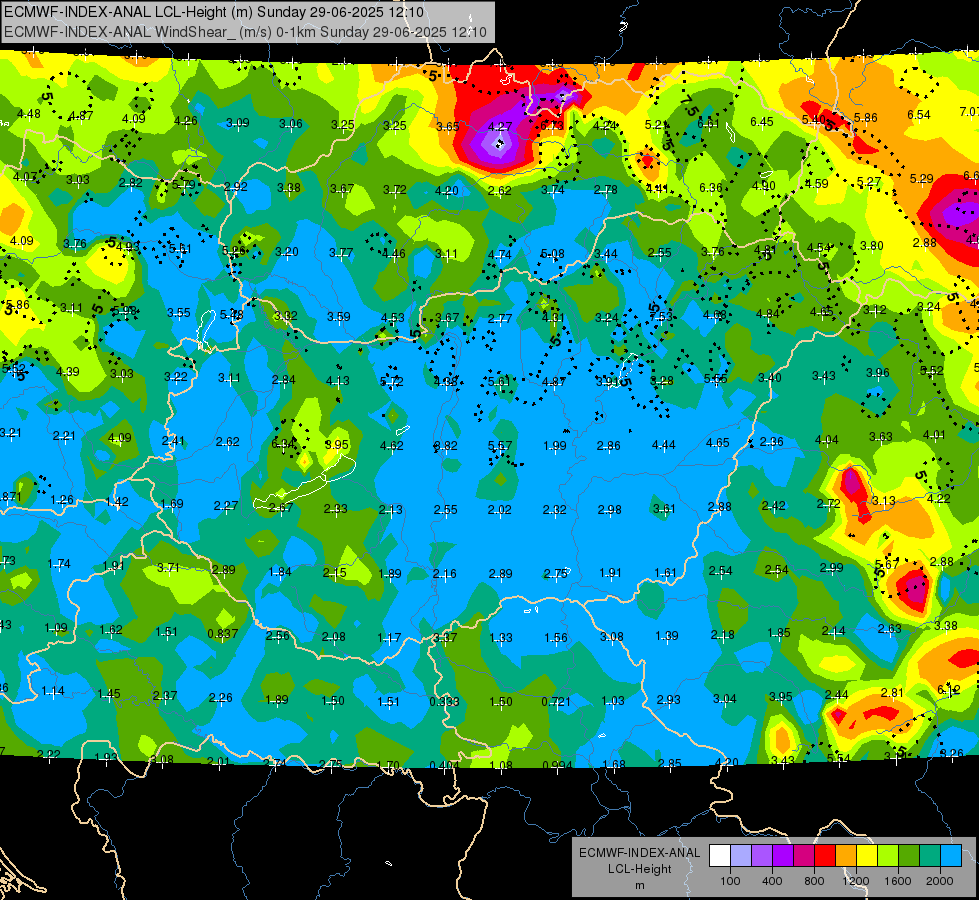Click the wind shear value 2.67 at Balaton
This screenshot has width=979, height=900.
[x=281, y=508]
